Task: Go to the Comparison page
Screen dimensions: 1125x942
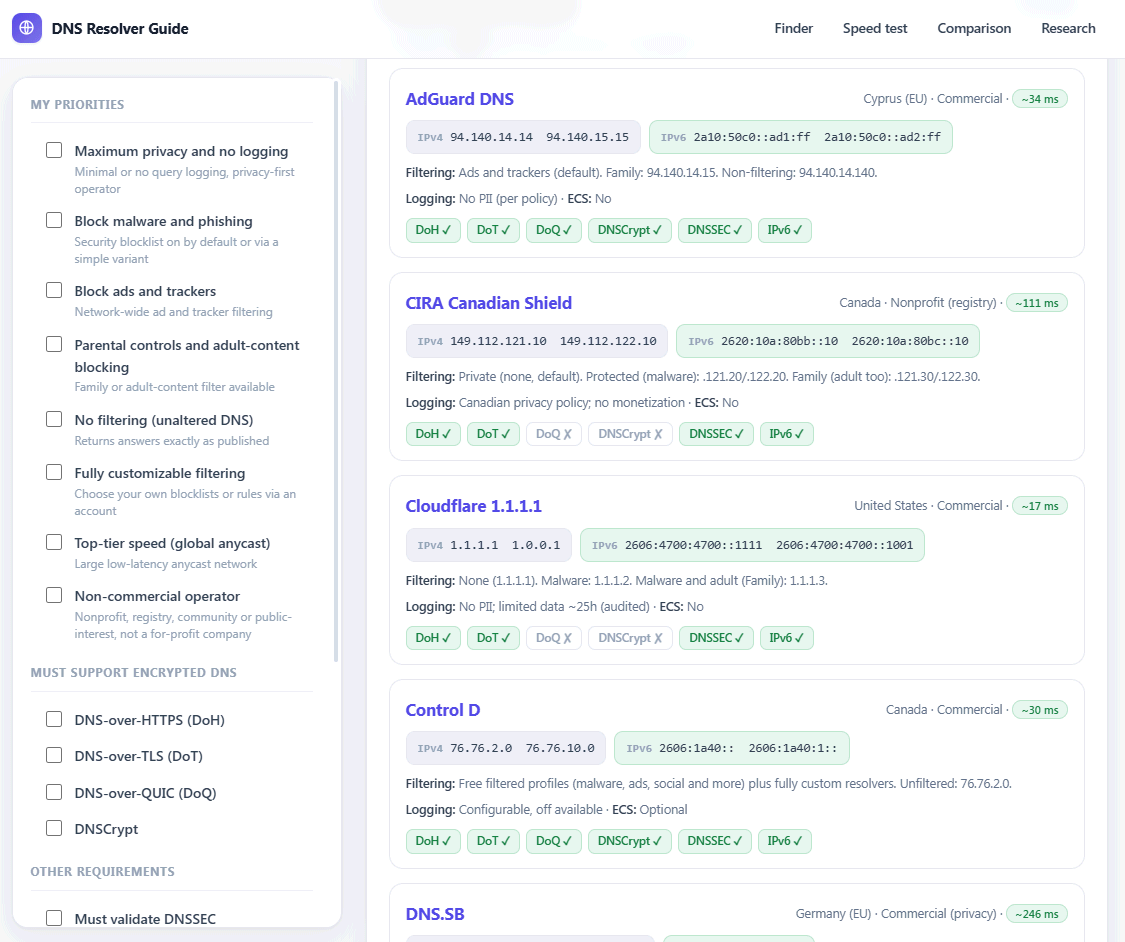Action: point(974,28)
